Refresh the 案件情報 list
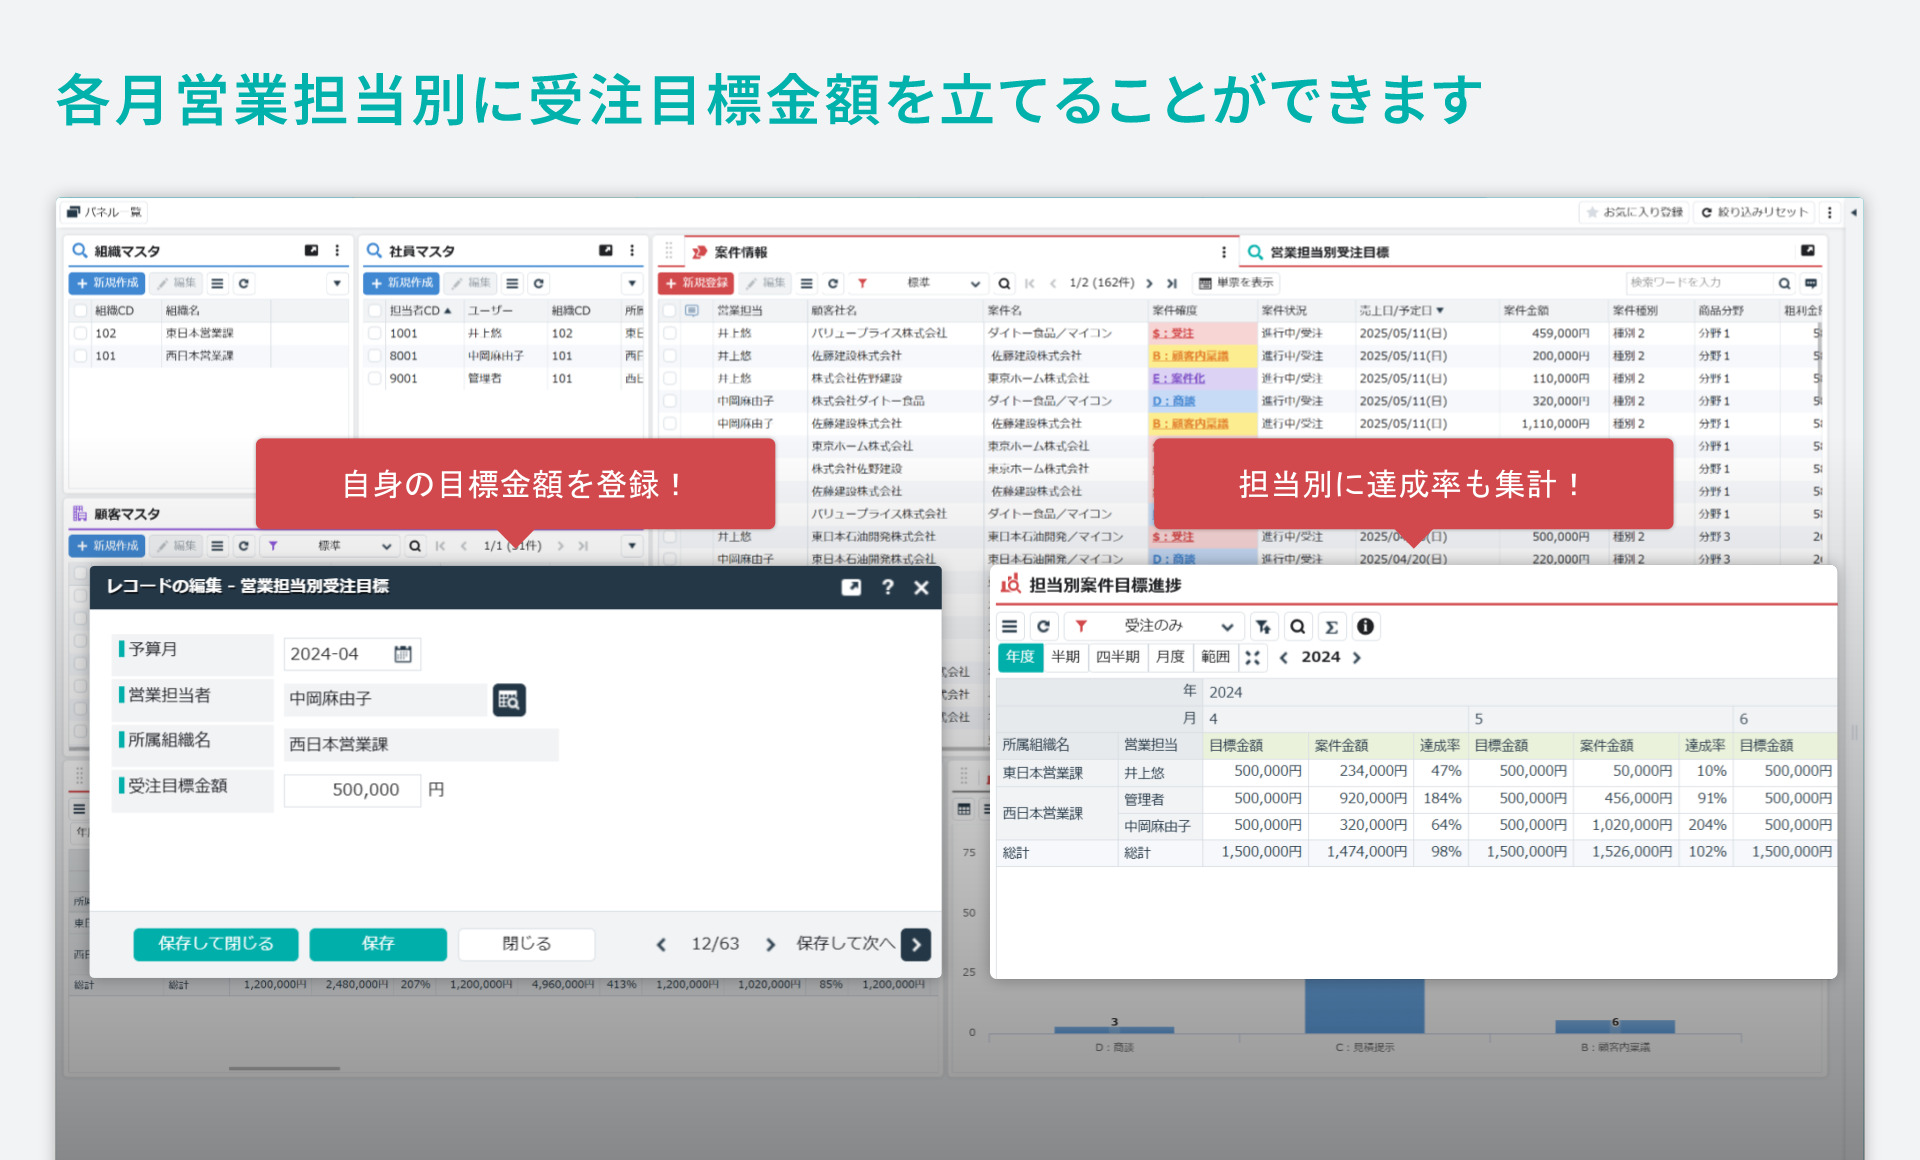The image size is (1920, 1160). [x=833, y=283]
